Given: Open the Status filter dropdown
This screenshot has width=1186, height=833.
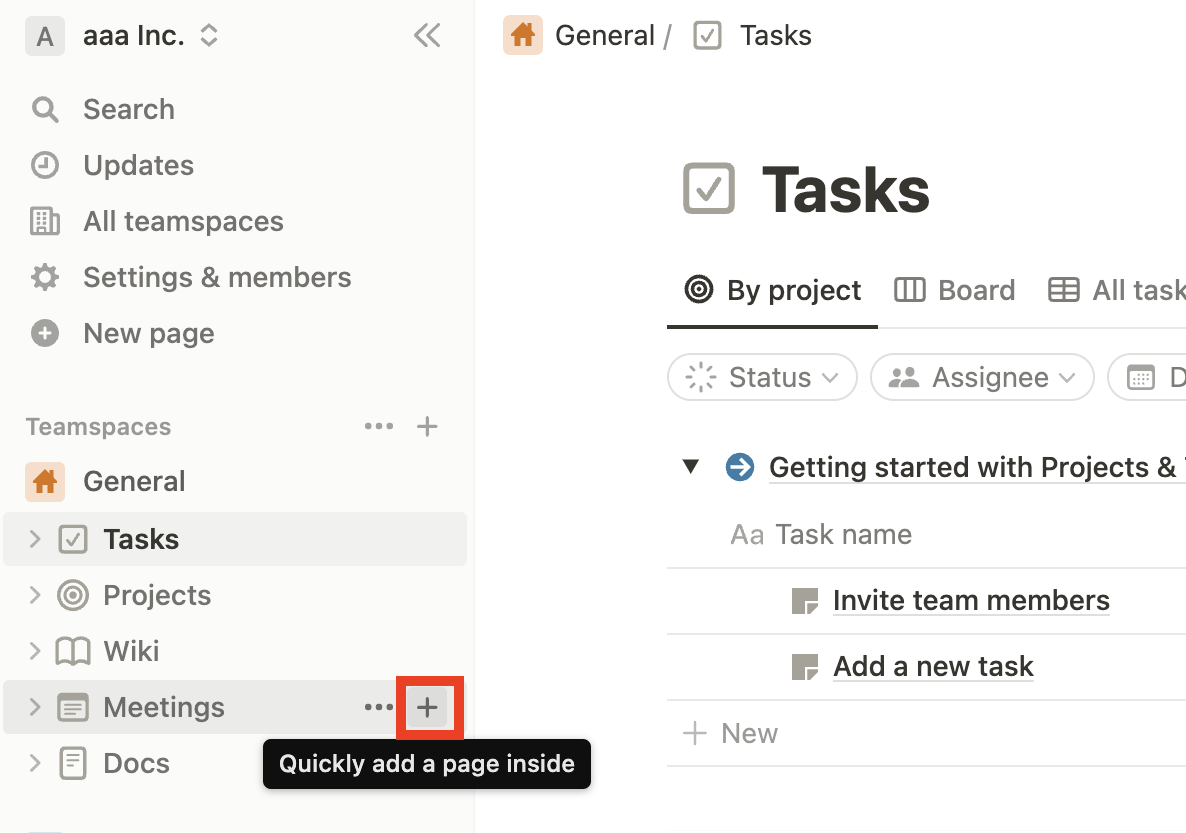Looking at the screenshot, I should [762, 377].
